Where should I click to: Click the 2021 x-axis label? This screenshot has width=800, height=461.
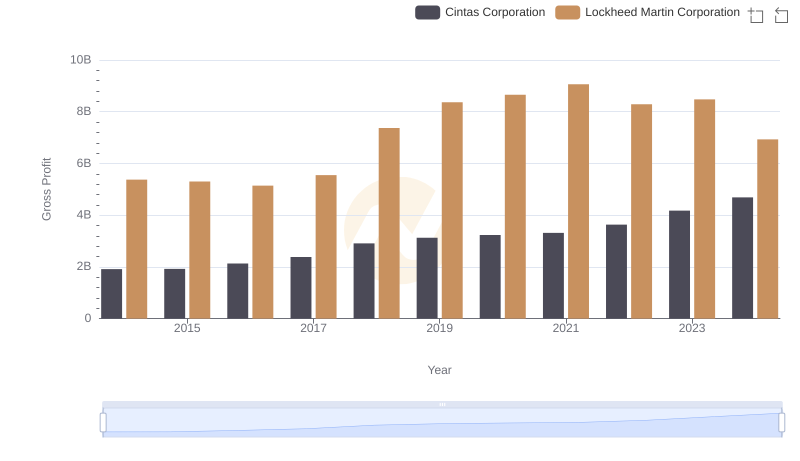[566, 328]
